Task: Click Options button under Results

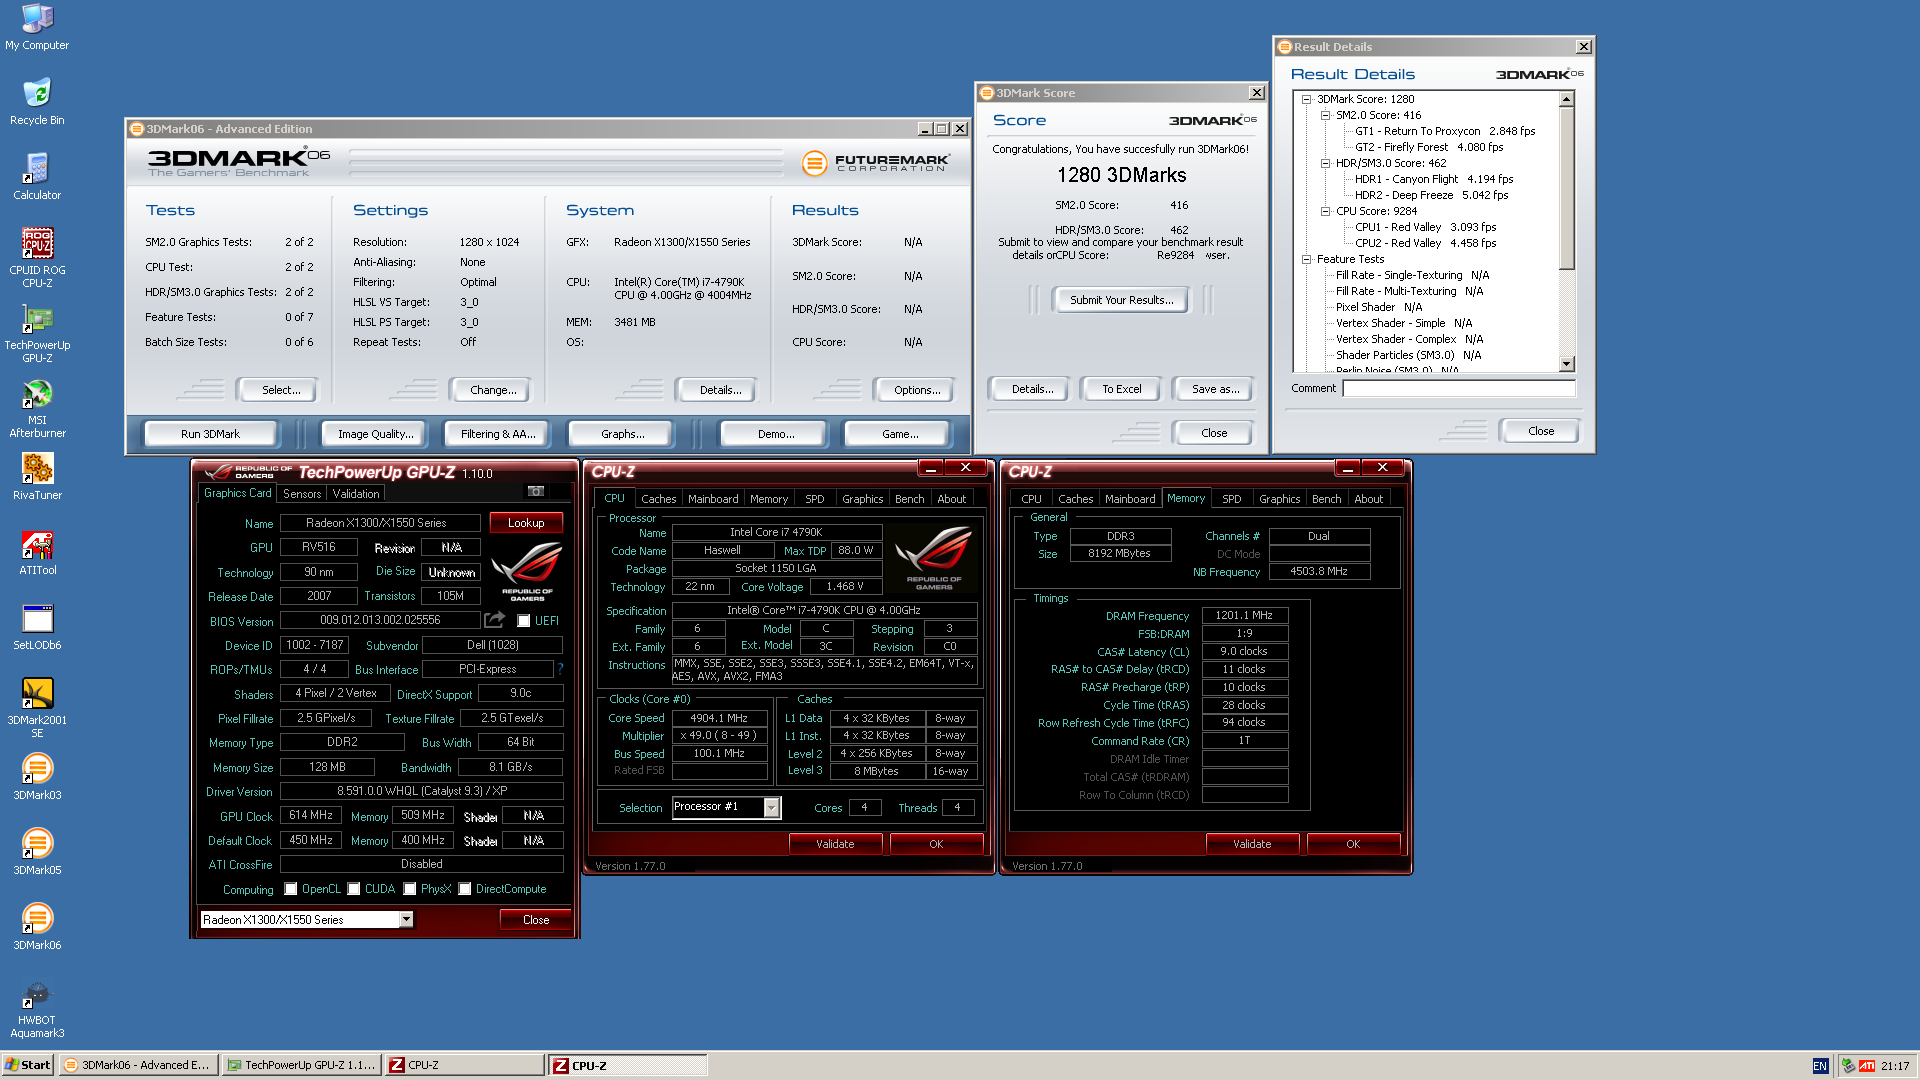Action: (x=917, y=390)
